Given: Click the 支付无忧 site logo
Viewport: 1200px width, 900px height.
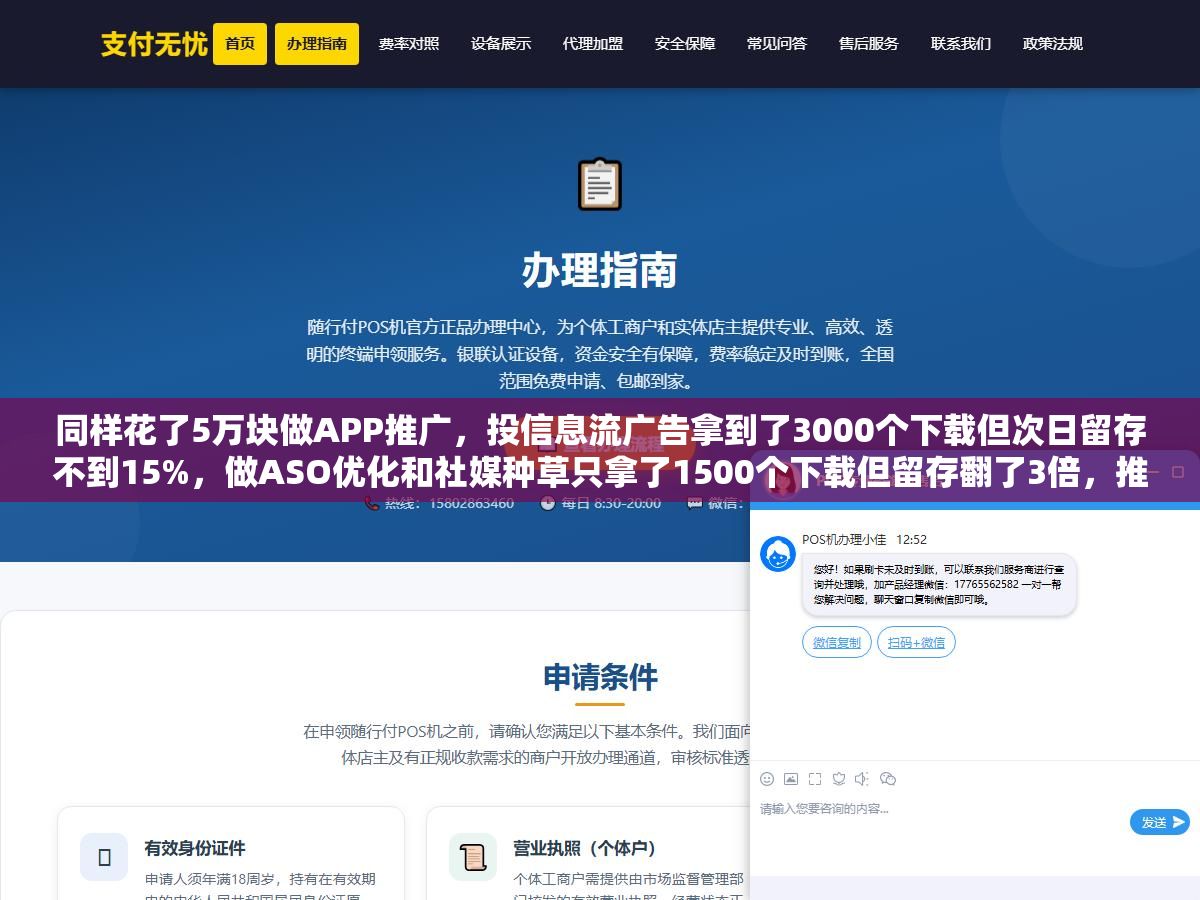Looking at the screenshot, I should [x=154, y=44].
